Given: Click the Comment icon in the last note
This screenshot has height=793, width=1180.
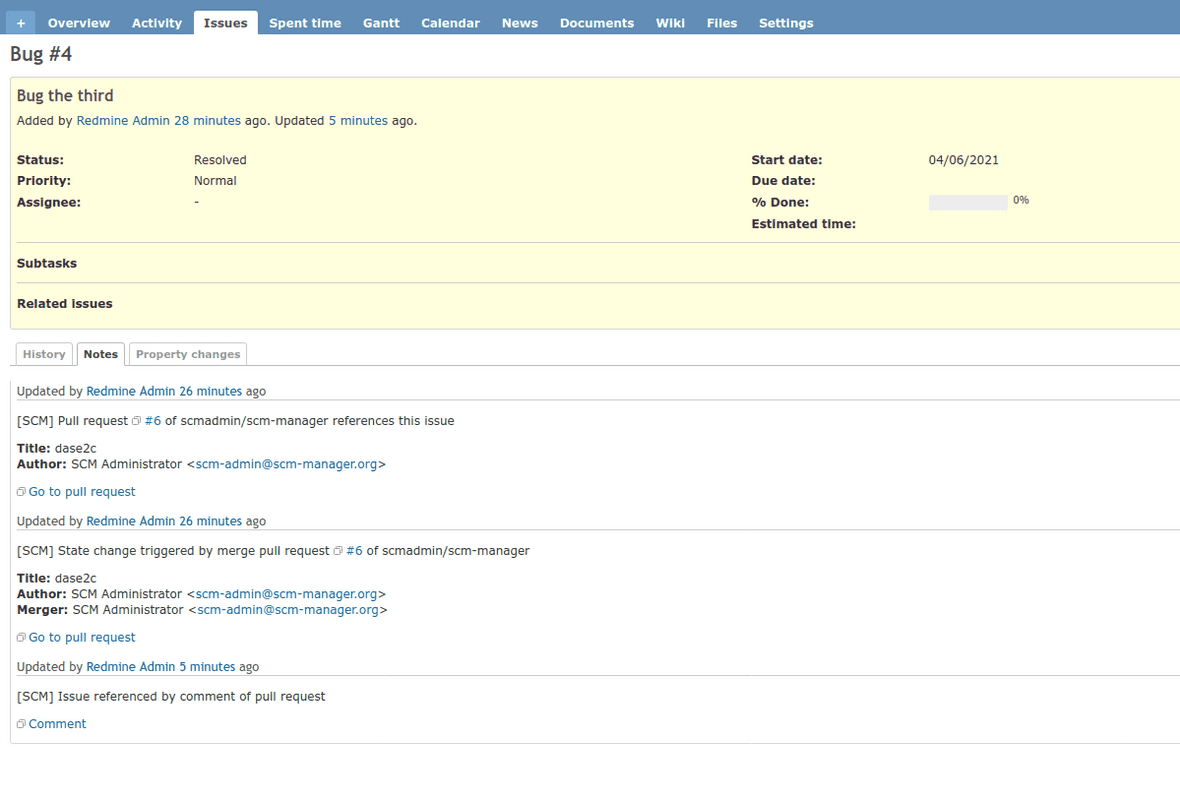Looking at the screenshot, I should click(20, 722).
